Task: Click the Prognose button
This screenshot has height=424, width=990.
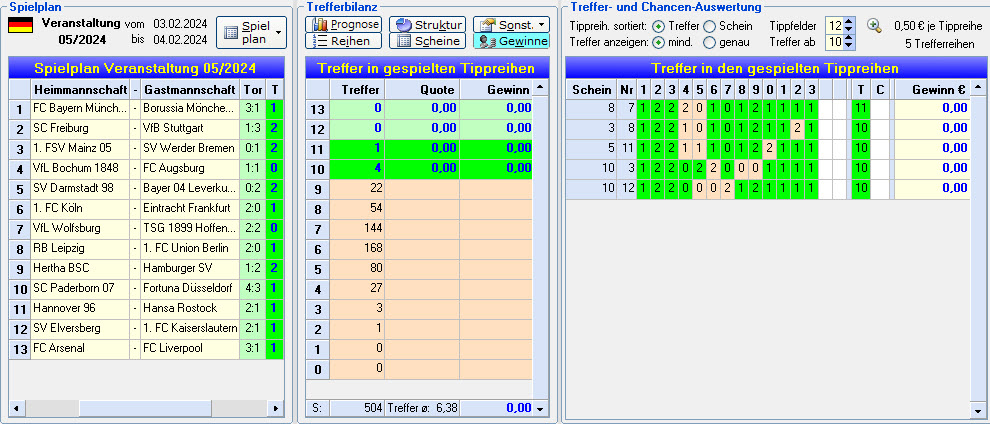Action: coord(343,25)
